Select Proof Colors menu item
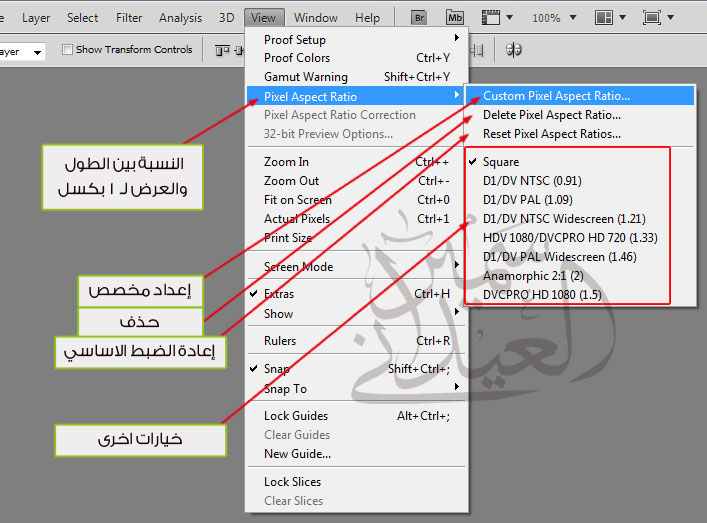Viewport: 707px width, 523px height. click(x=357, y=58)
